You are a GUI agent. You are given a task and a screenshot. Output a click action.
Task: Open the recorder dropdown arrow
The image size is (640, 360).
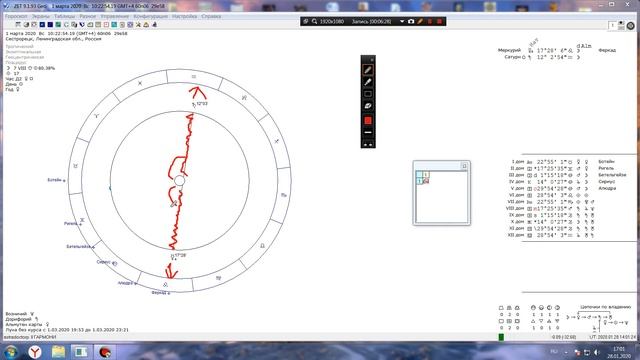(x=402, y=21)
